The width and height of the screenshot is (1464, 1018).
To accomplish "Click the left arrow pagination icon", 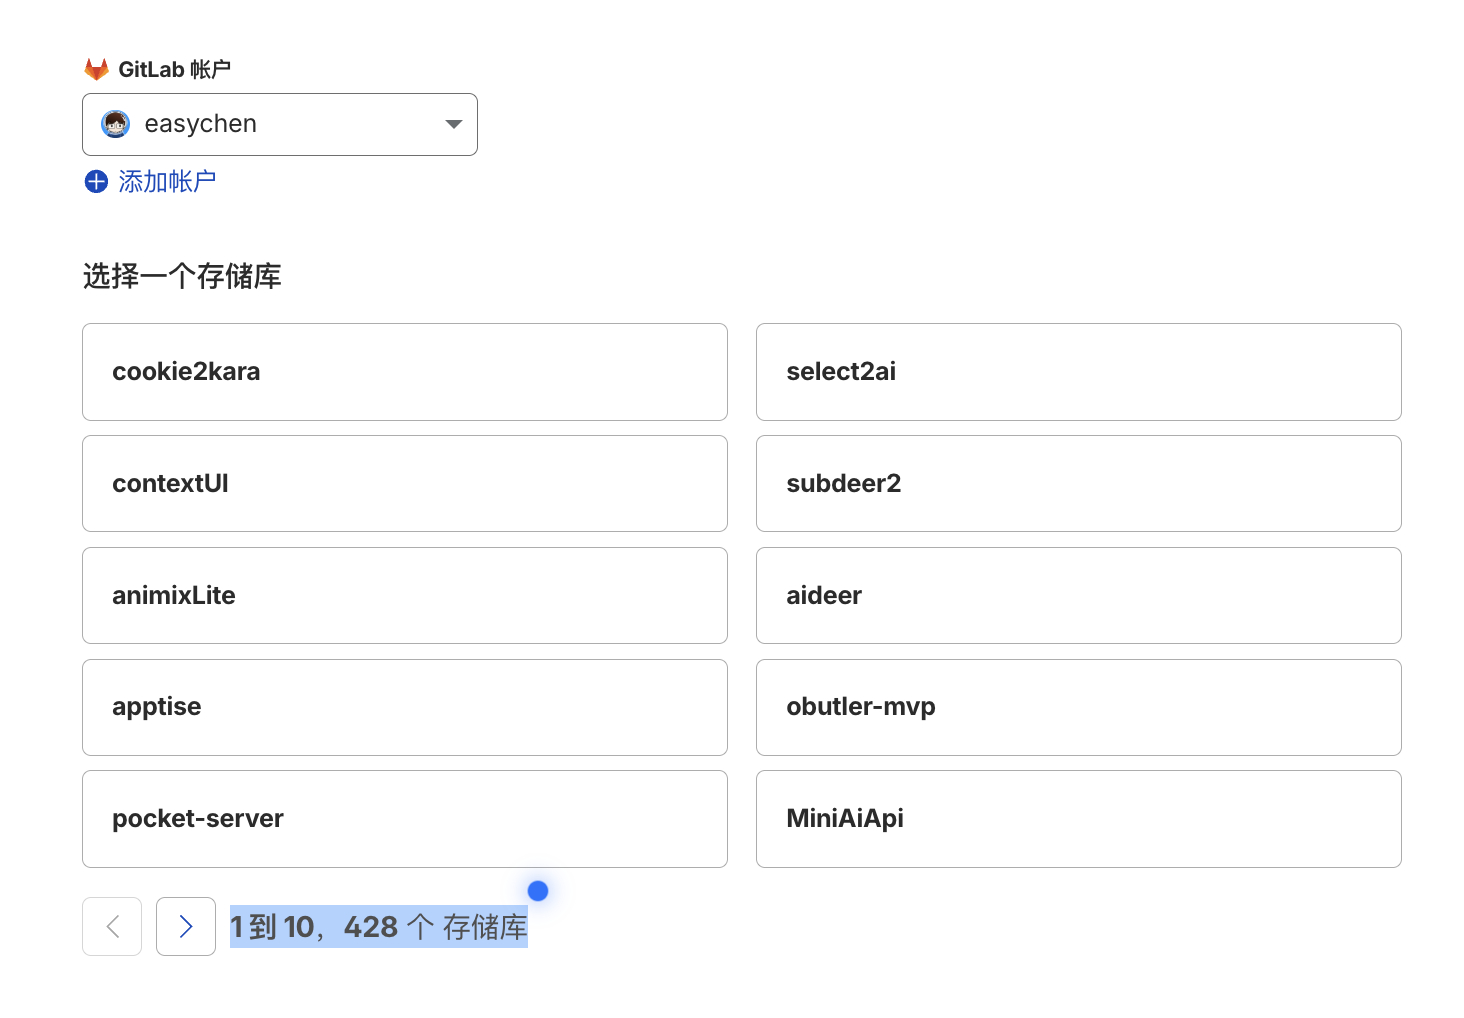I will click(112, 927).
